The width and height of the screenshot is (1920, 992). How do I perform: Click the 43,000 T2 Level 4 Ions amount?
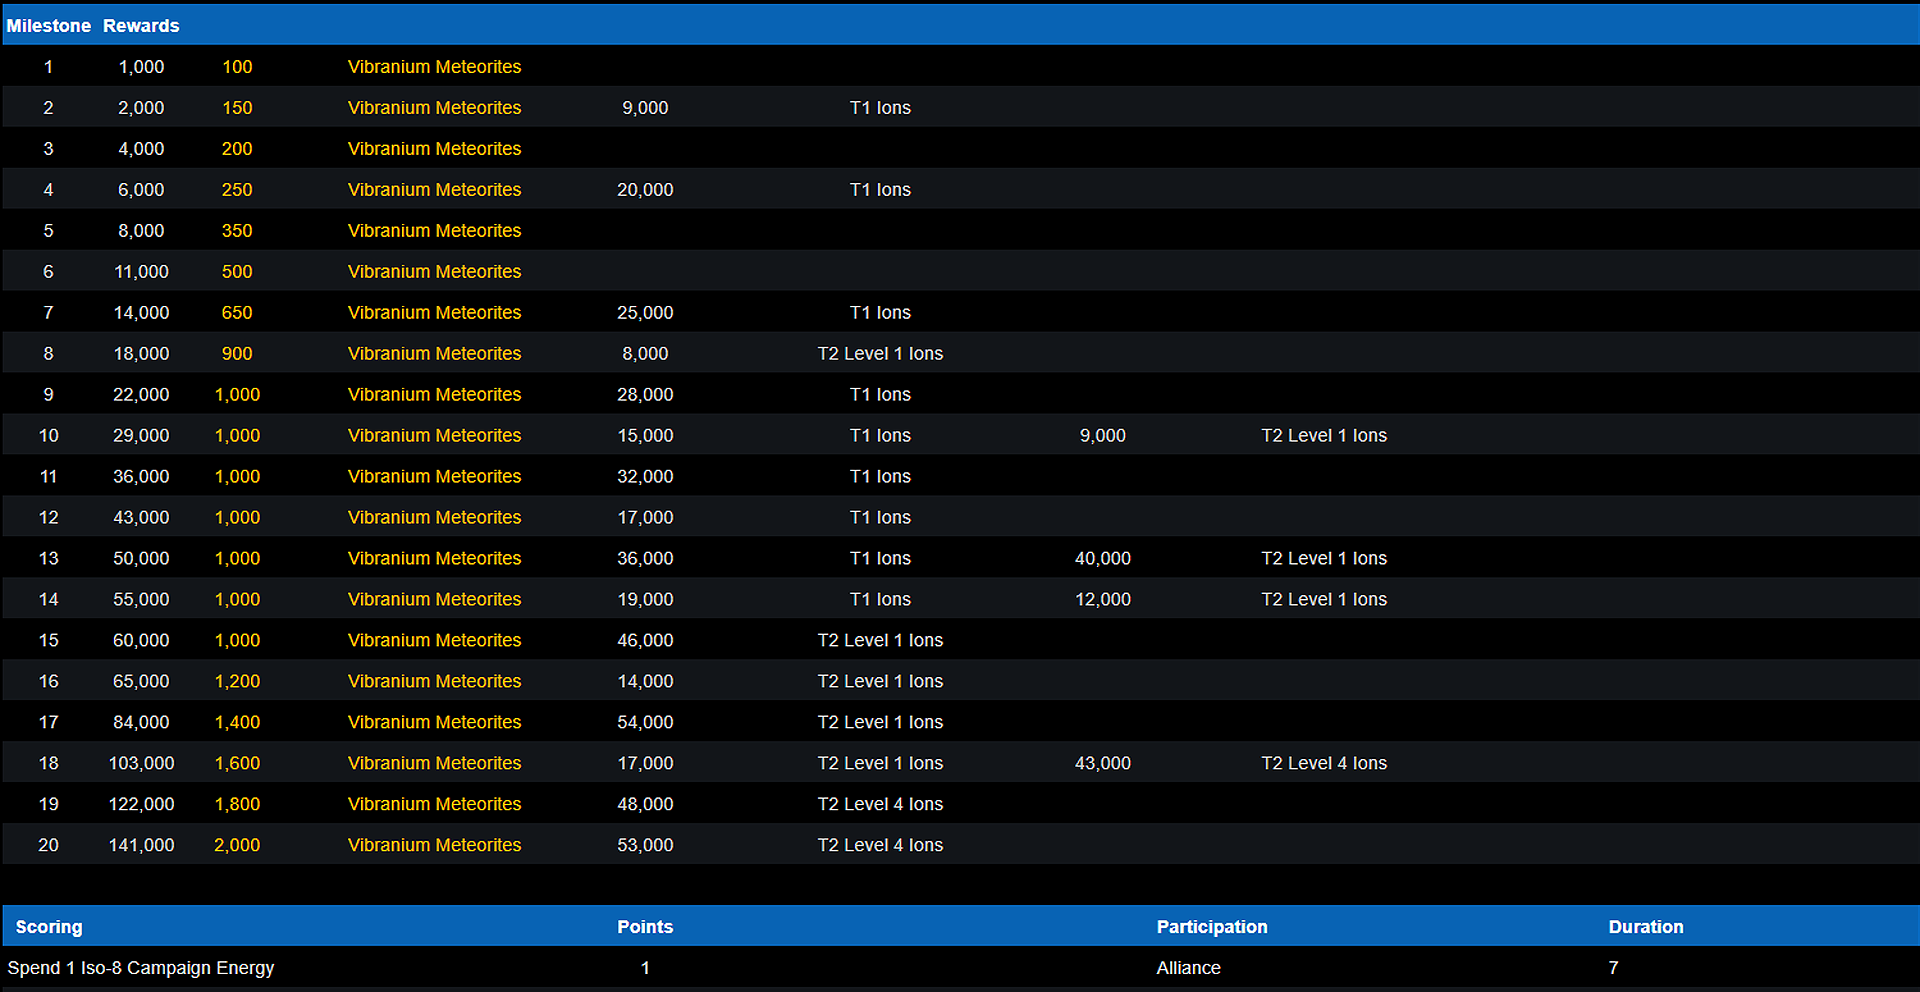coord(1103,764)
